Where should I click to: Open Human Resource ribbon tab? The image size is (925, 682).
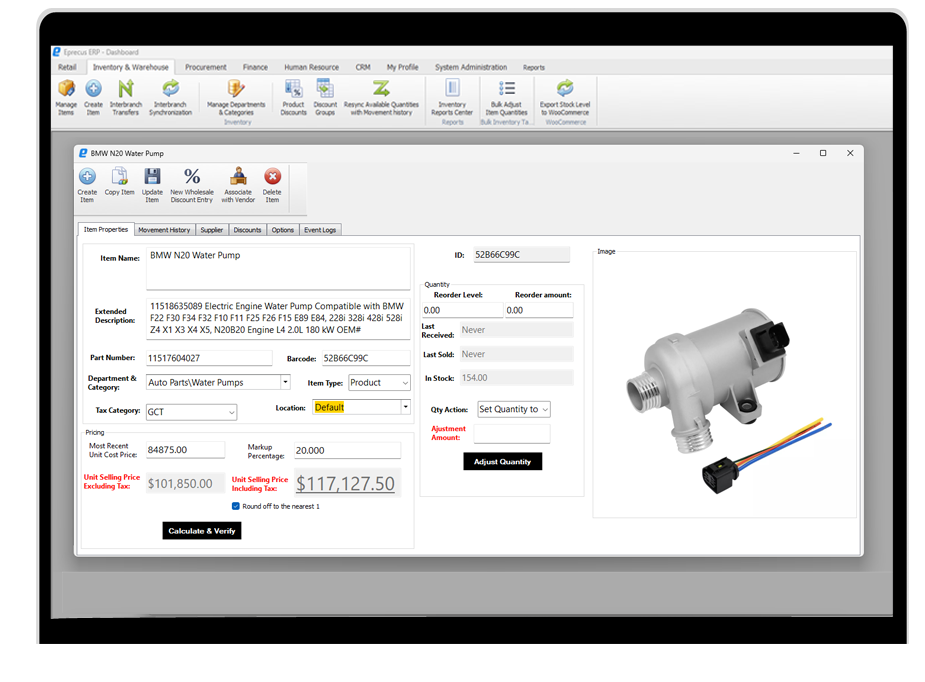311,67
